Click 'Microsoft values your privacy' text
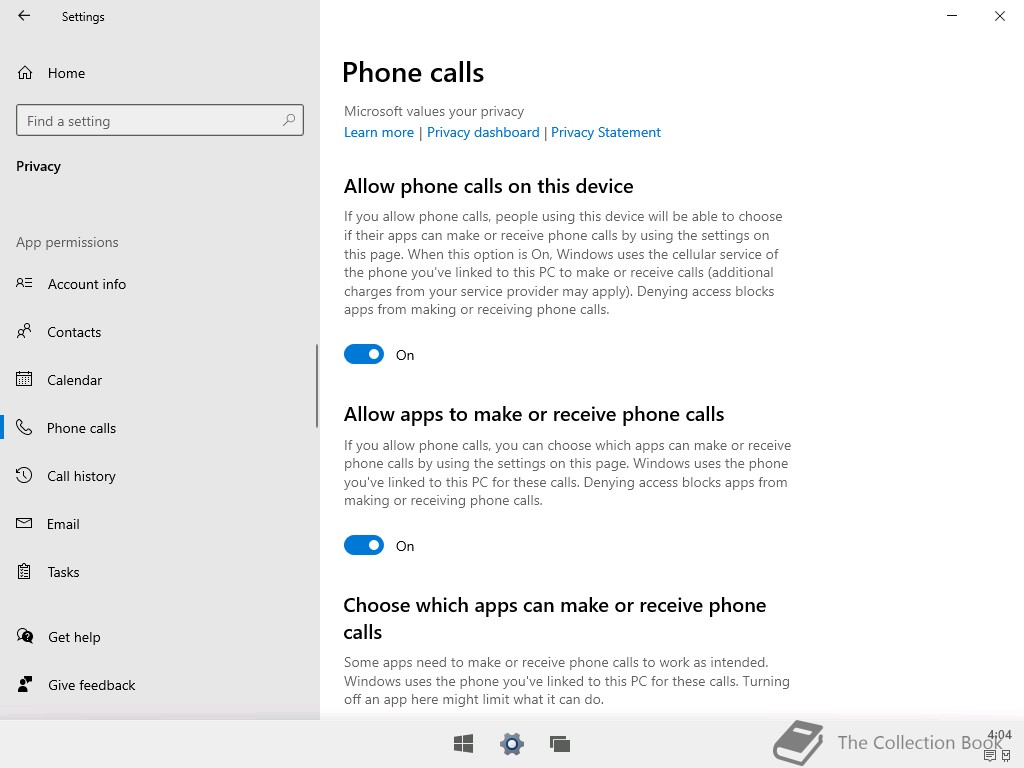This screenshot has width=1024, height=768. [434, 111]
